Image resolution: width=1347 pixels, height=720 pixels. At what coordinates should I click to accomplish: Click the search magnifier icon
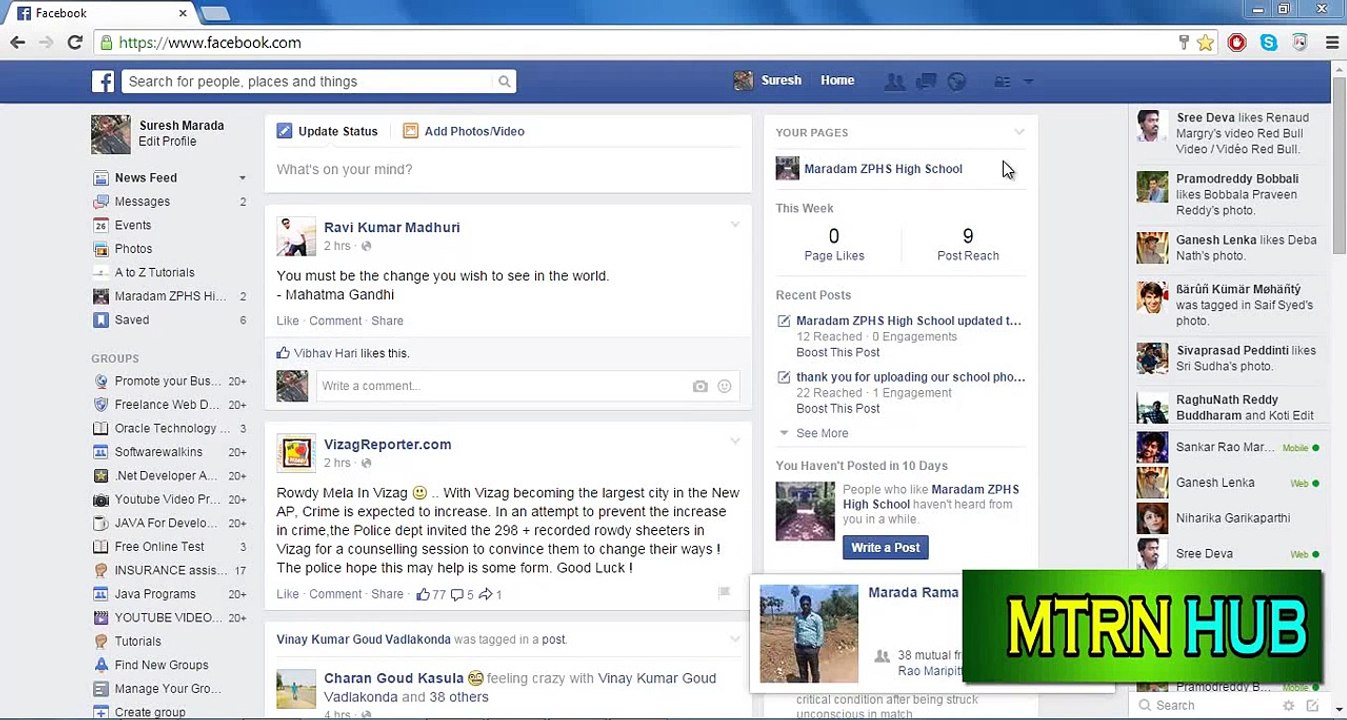tap(505, 82)
